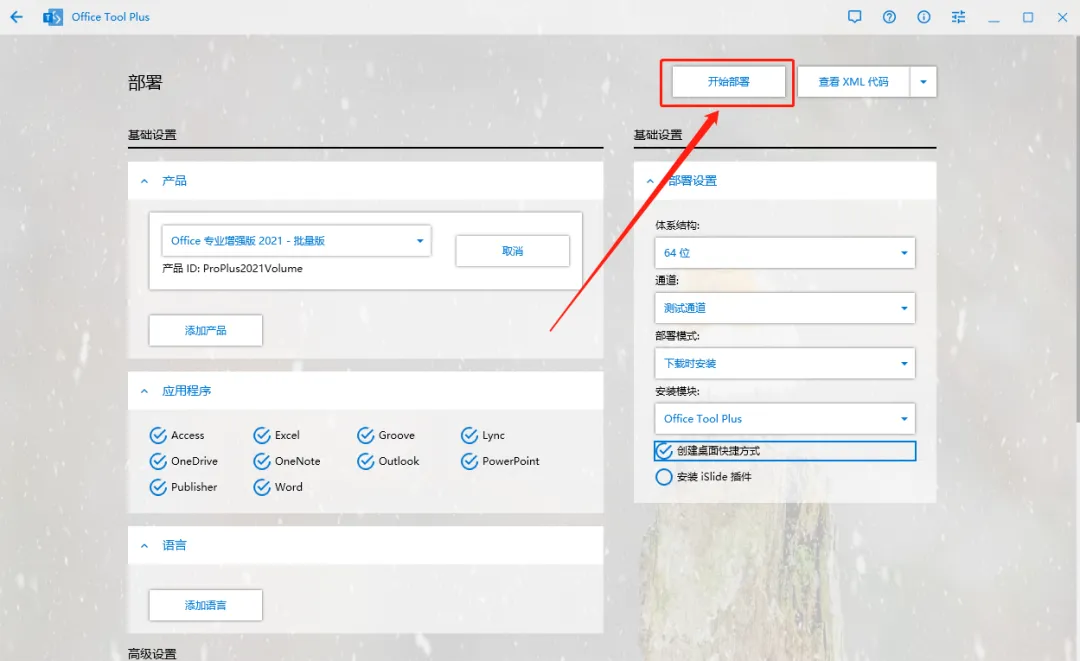The width and height of the screenshot is (1080, 661).
Task: Open the Office 专业增强版 2021 product dropdown
Action: [x=296, y=241]
